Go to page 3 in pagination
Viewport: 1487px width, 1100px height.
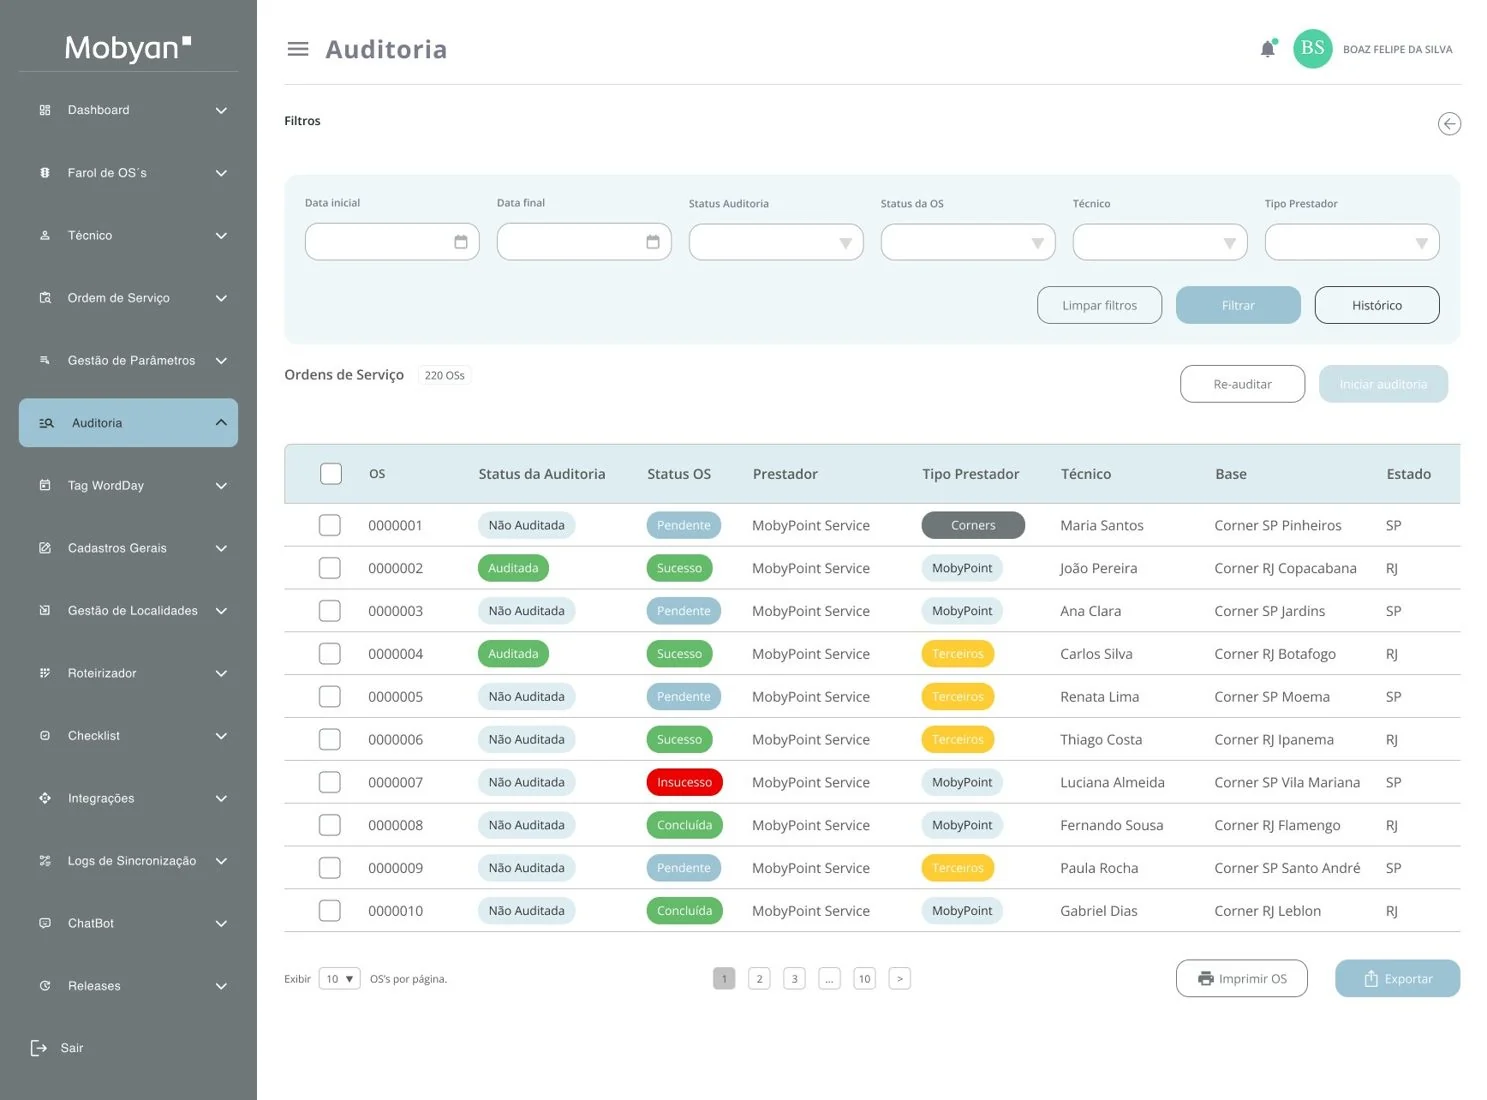tap(795, 979)
